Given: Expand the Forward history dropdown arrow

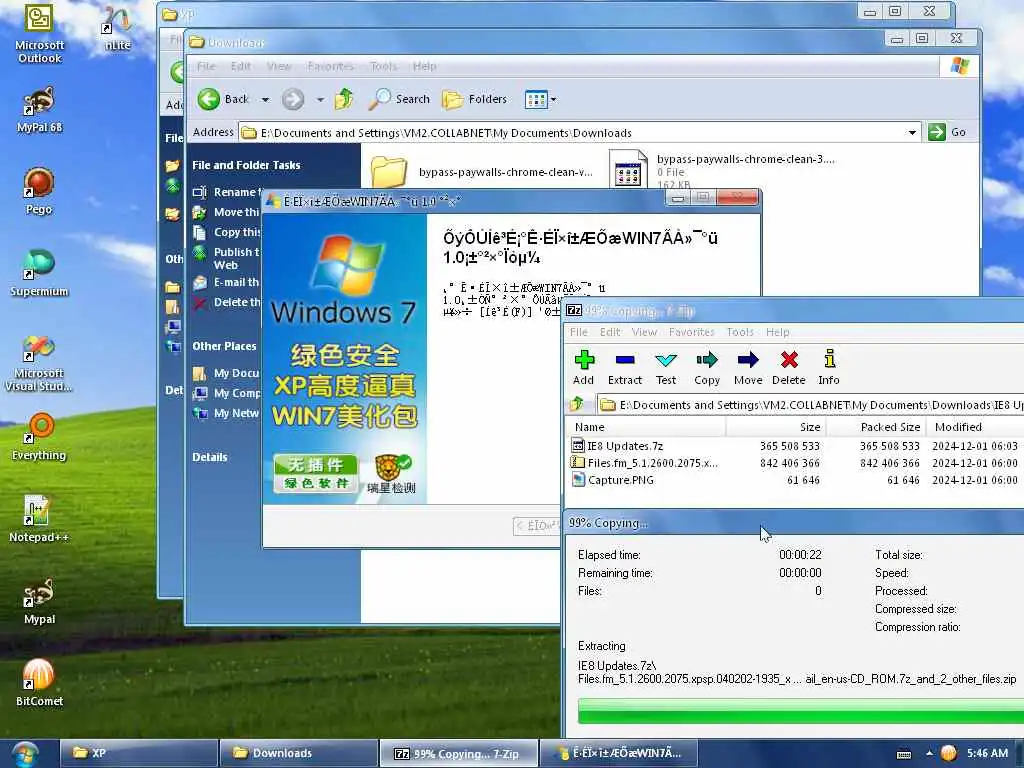Looking at the screenshot, I should [x=320, y=100].
